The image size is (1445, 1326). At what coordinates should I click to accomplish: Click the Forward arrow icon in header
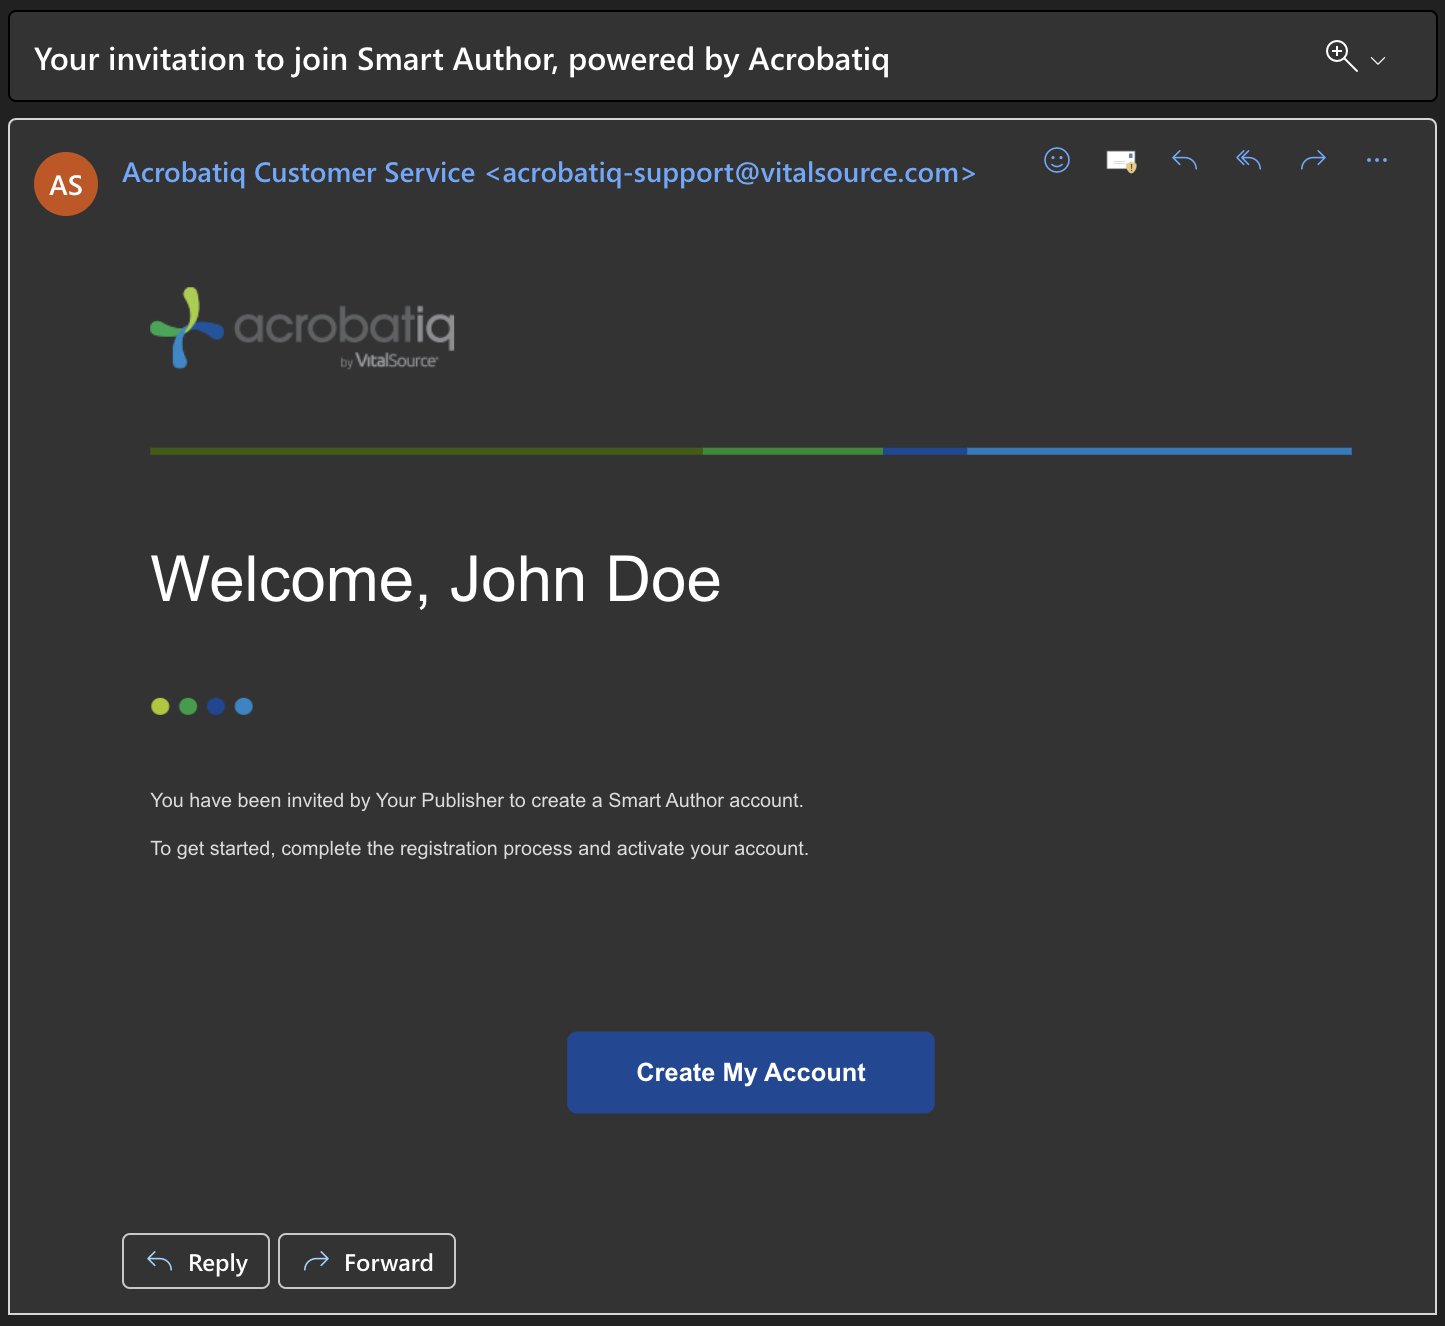point(1313,160)
